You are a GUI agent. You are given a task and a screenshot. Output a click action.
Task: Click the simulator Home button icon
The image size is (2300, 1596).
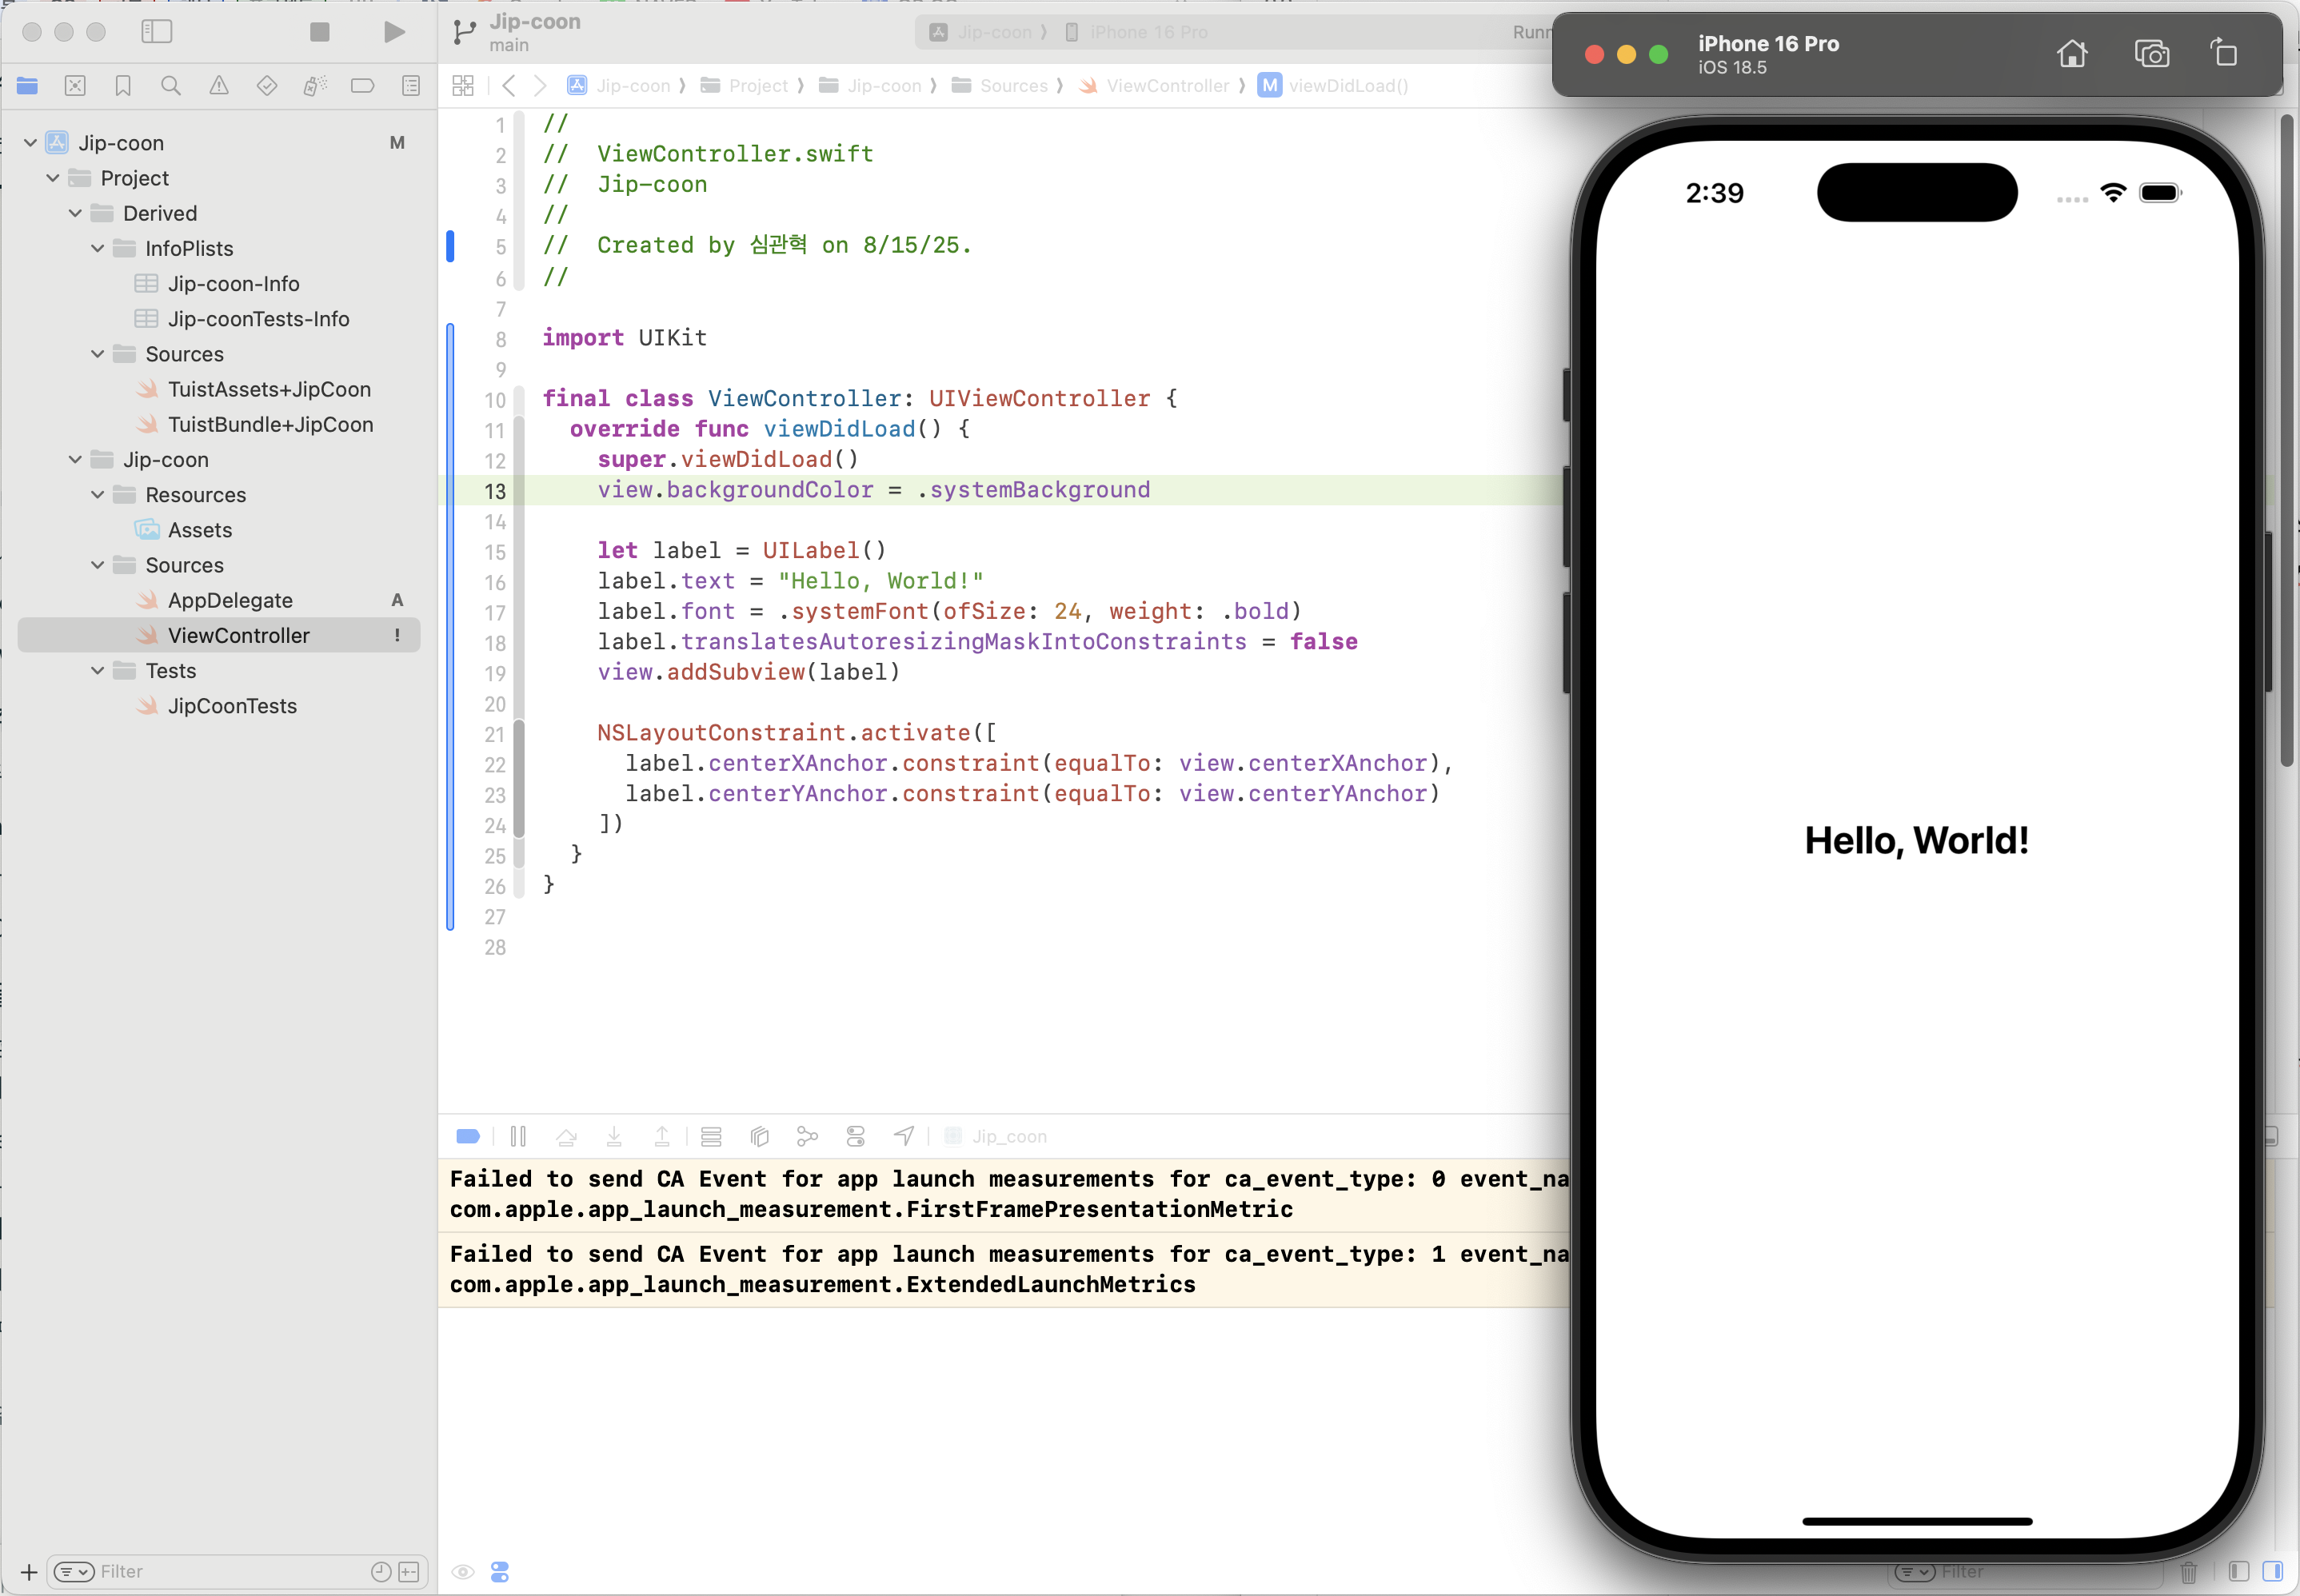point(2072,53)
